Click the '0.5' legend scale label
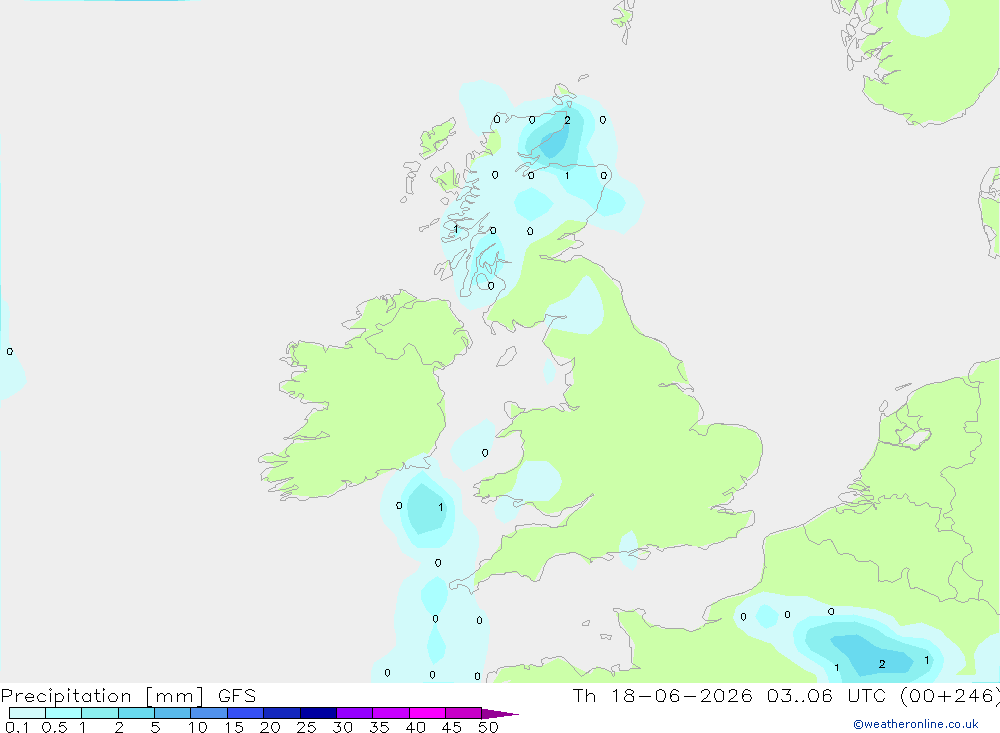 54,727
